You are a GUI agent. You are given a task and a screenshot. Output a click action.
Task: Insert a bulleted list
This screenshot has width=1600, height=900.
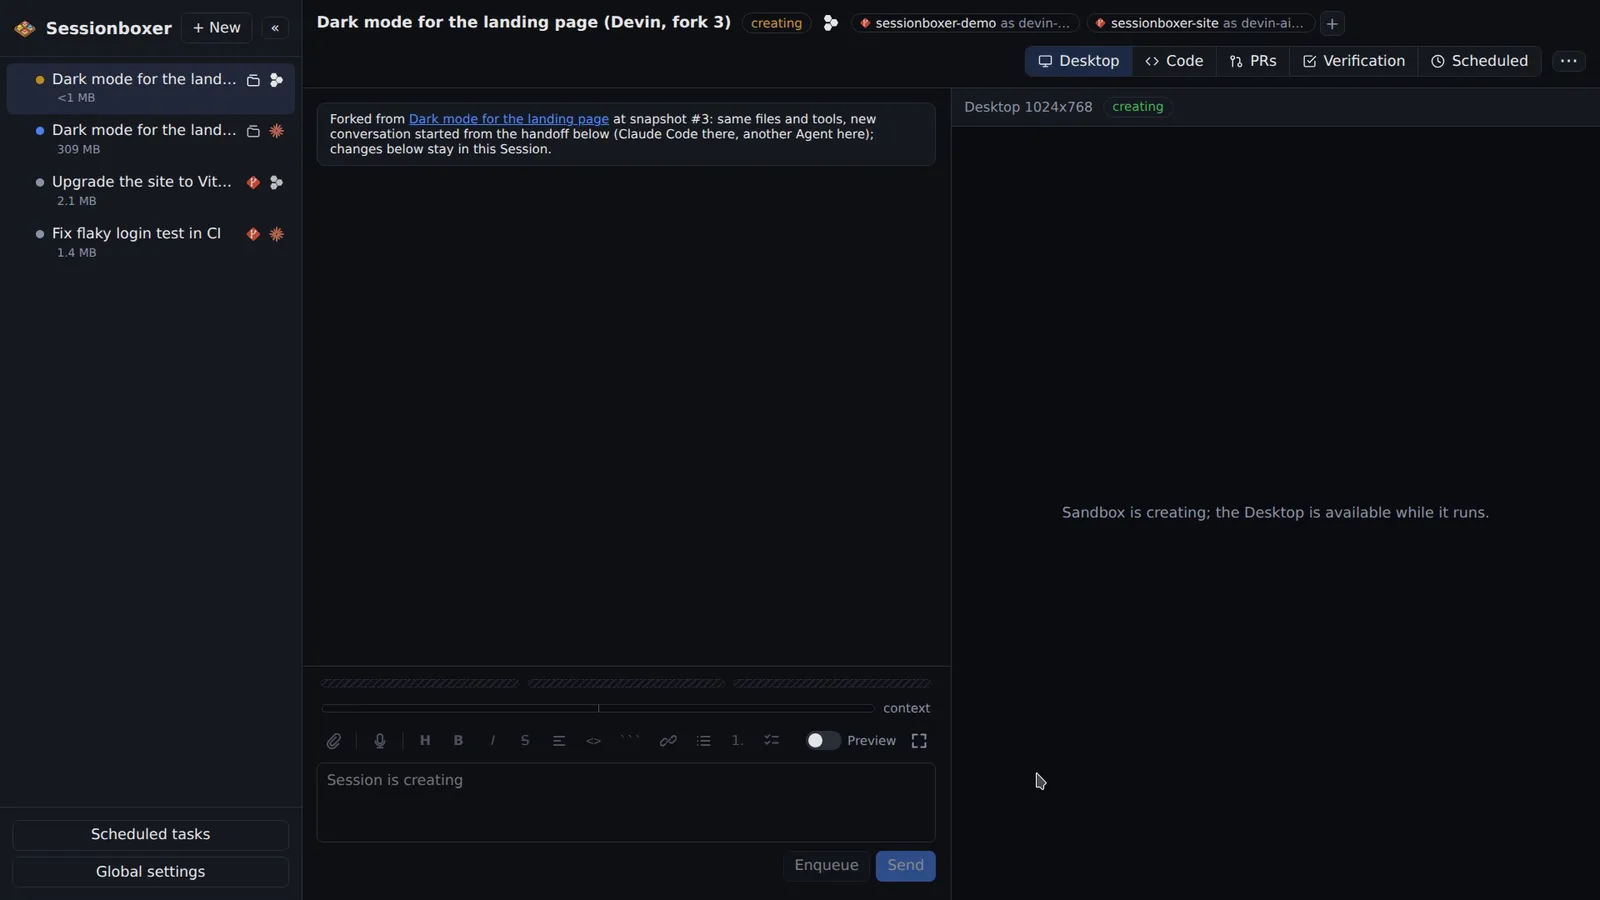(704, 741)
